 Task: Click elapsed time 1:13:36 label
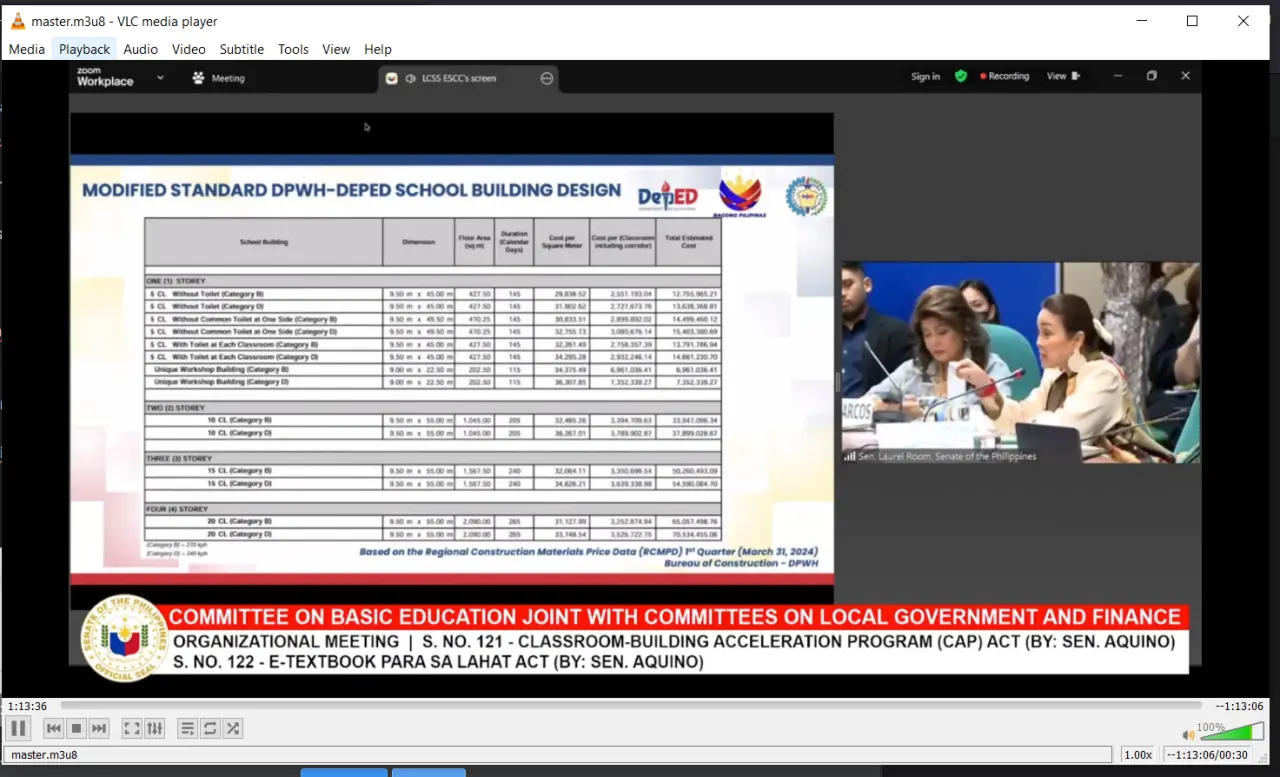point(27,706)
